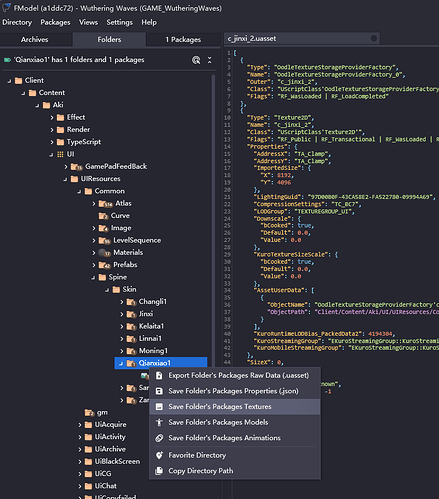Open the Packages menu
This screenshot has height=499, width=439.
(55, 22)
